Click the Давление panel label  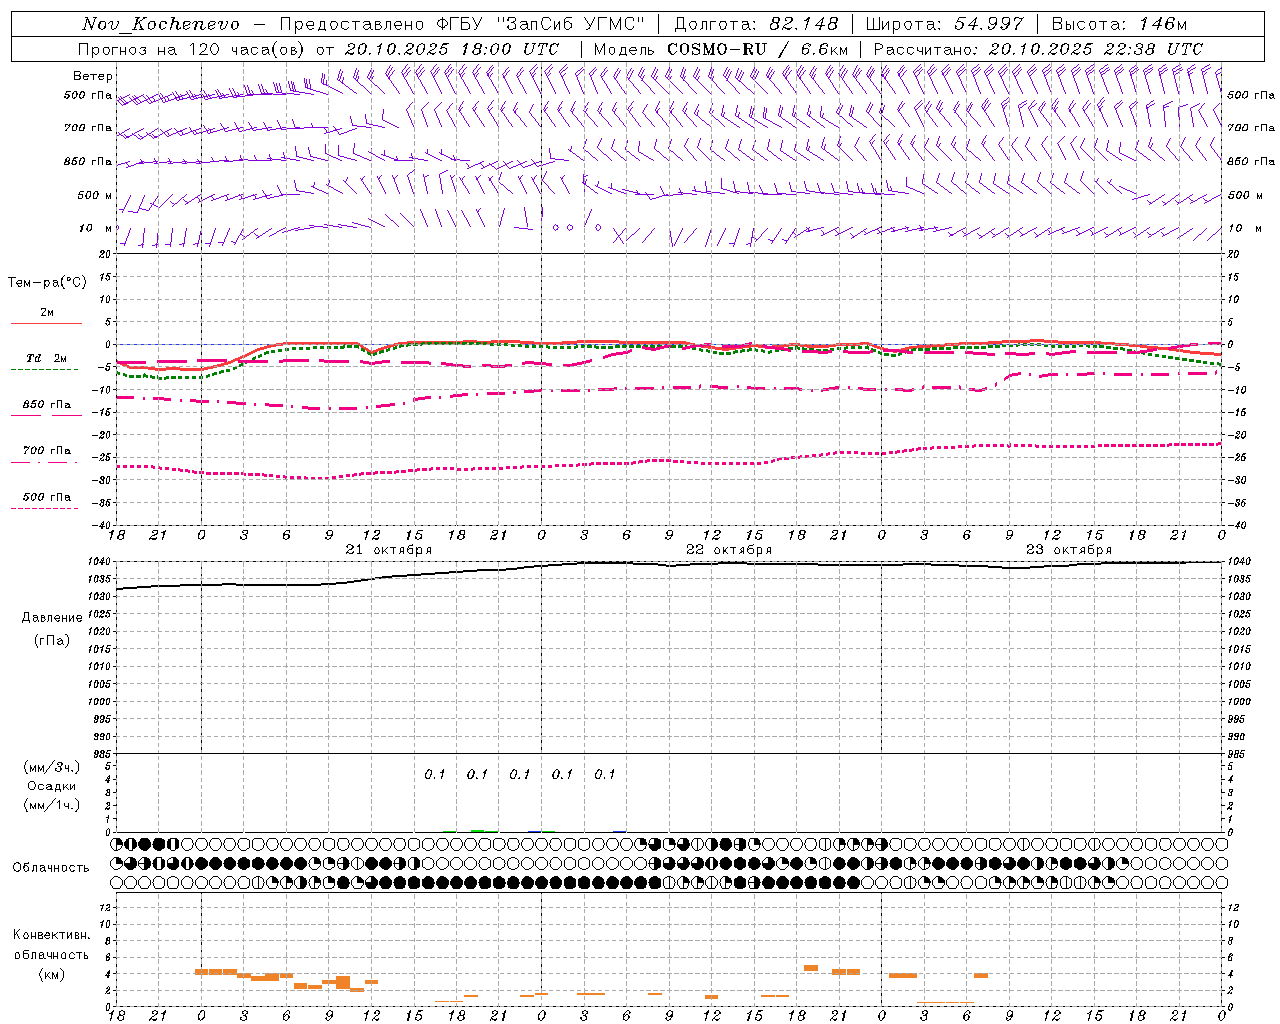click(x=52, y=618)
